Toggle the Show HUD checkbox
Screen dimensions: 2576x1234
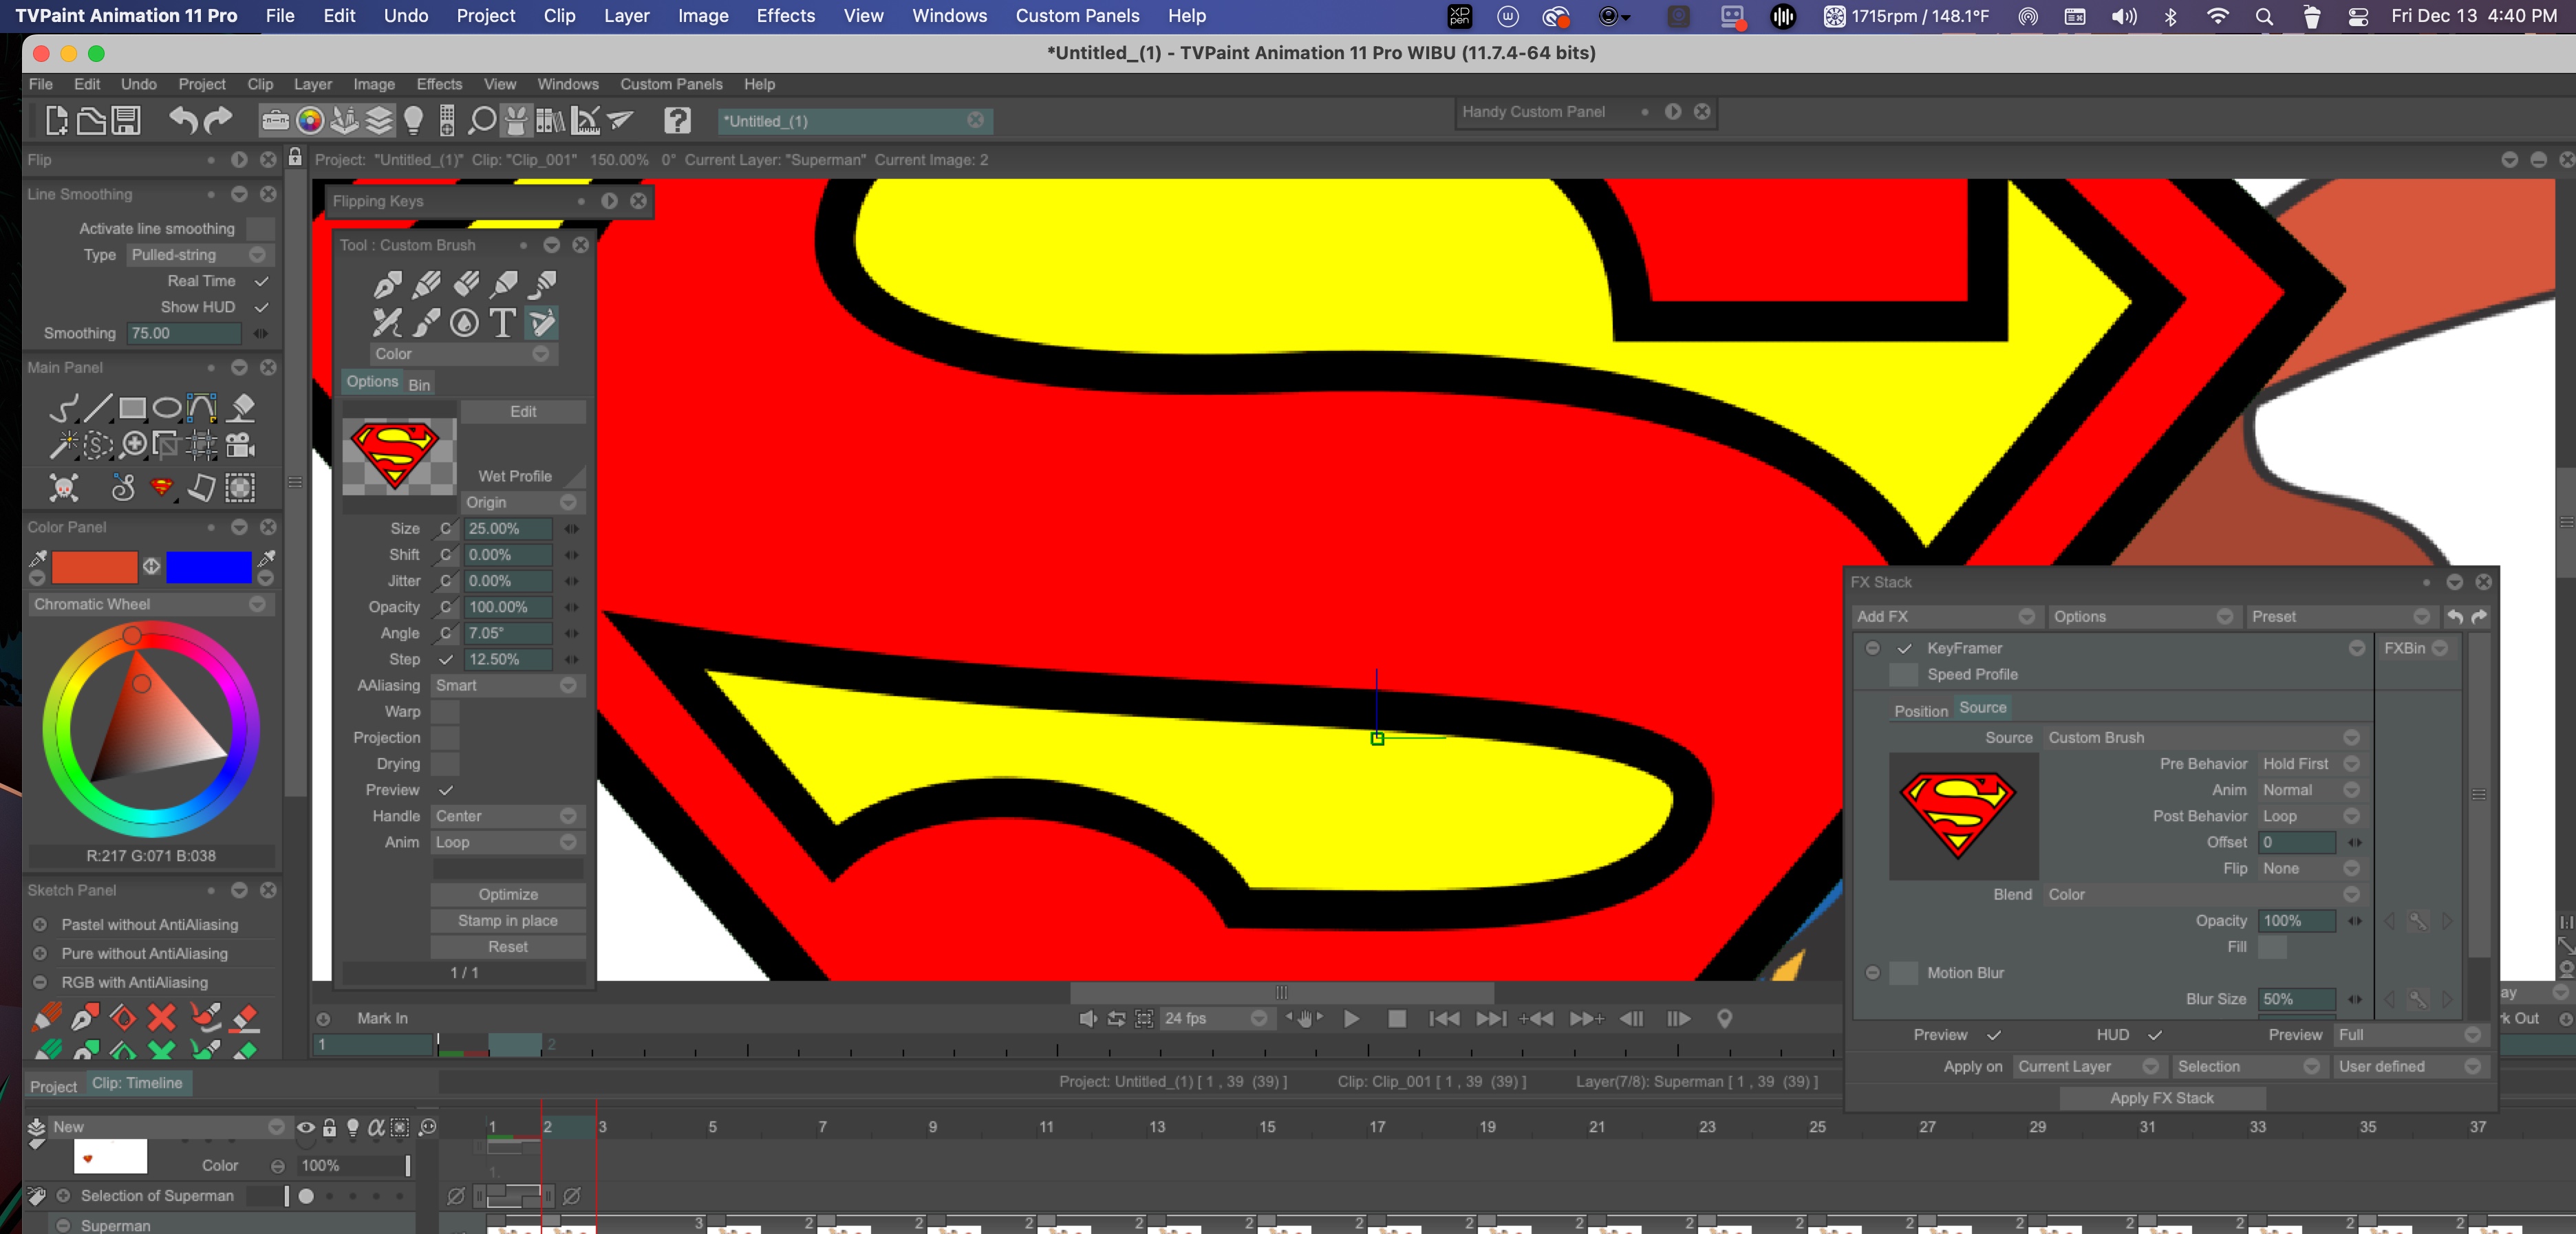[x=261, y=307]
